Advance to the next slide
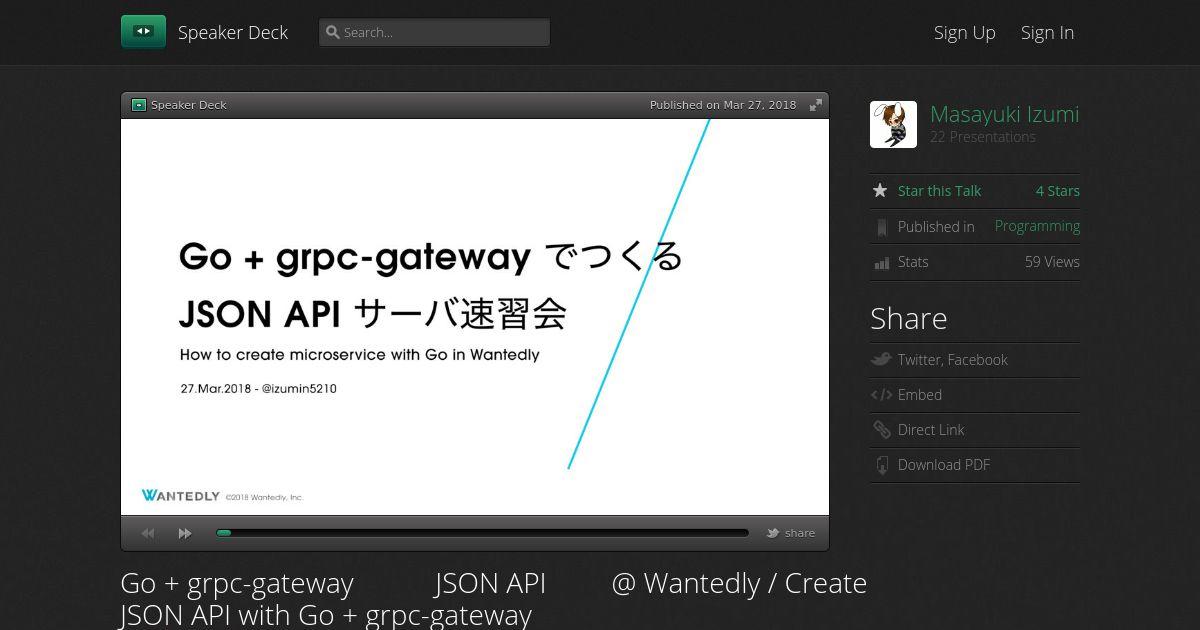This screenshot has width=1200, height=630. pyautogui.click(x=185, y=534)
